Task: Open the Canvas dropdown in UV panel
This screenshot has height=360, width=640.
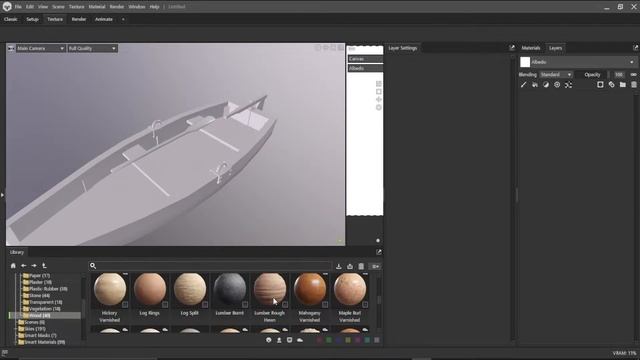Action: pos(365,59)
